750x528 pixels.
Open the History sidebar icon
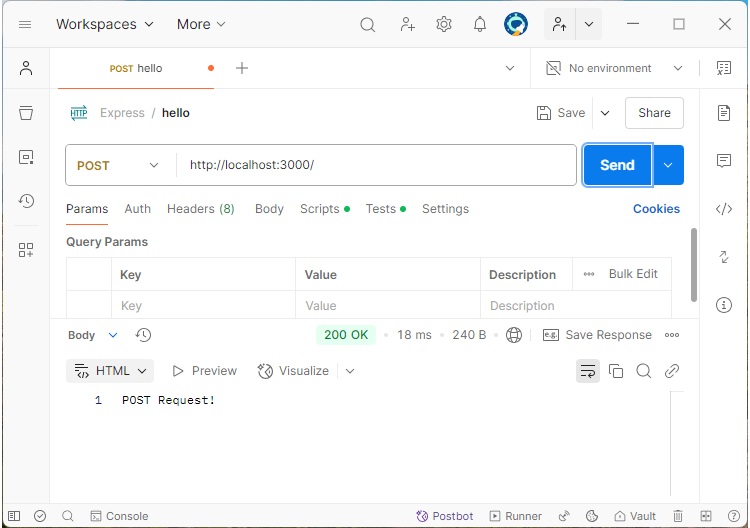[x=26, y=201]
